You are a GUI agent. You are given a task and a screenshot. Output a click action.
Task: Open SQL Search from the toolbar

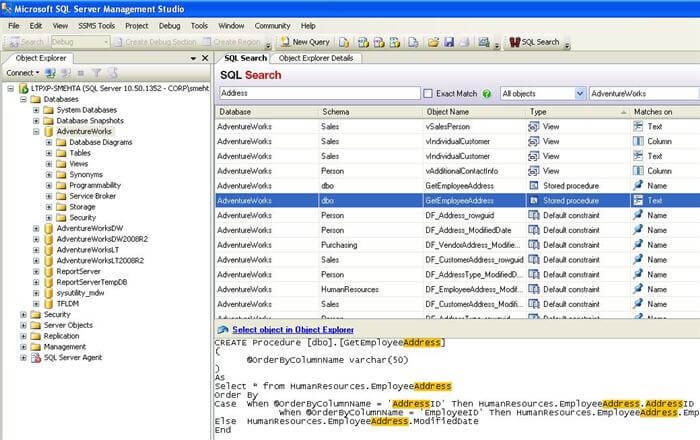pyautogui.click(x=534, y=42)
